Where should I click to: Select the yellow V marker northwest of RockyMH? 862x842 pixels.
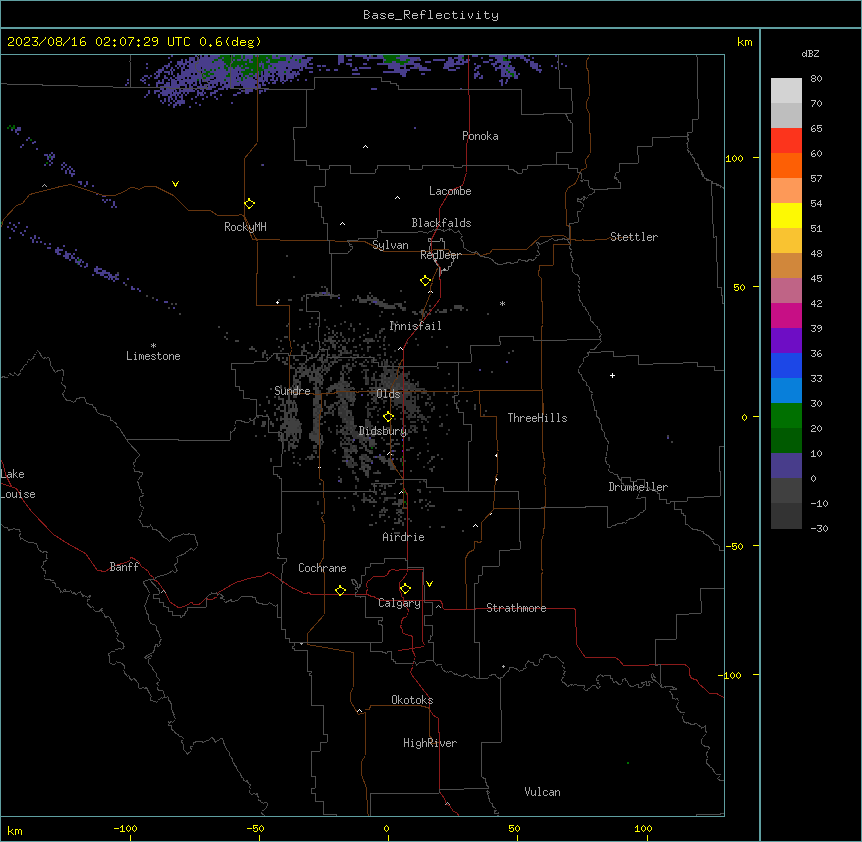click(175, 184)
